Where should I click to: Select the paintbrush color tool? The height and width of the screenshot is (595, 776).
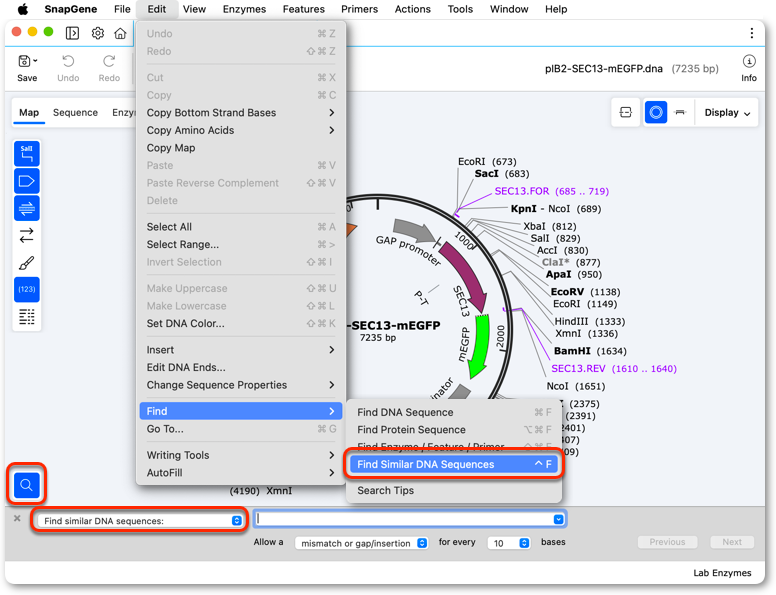tap(27, 262)
